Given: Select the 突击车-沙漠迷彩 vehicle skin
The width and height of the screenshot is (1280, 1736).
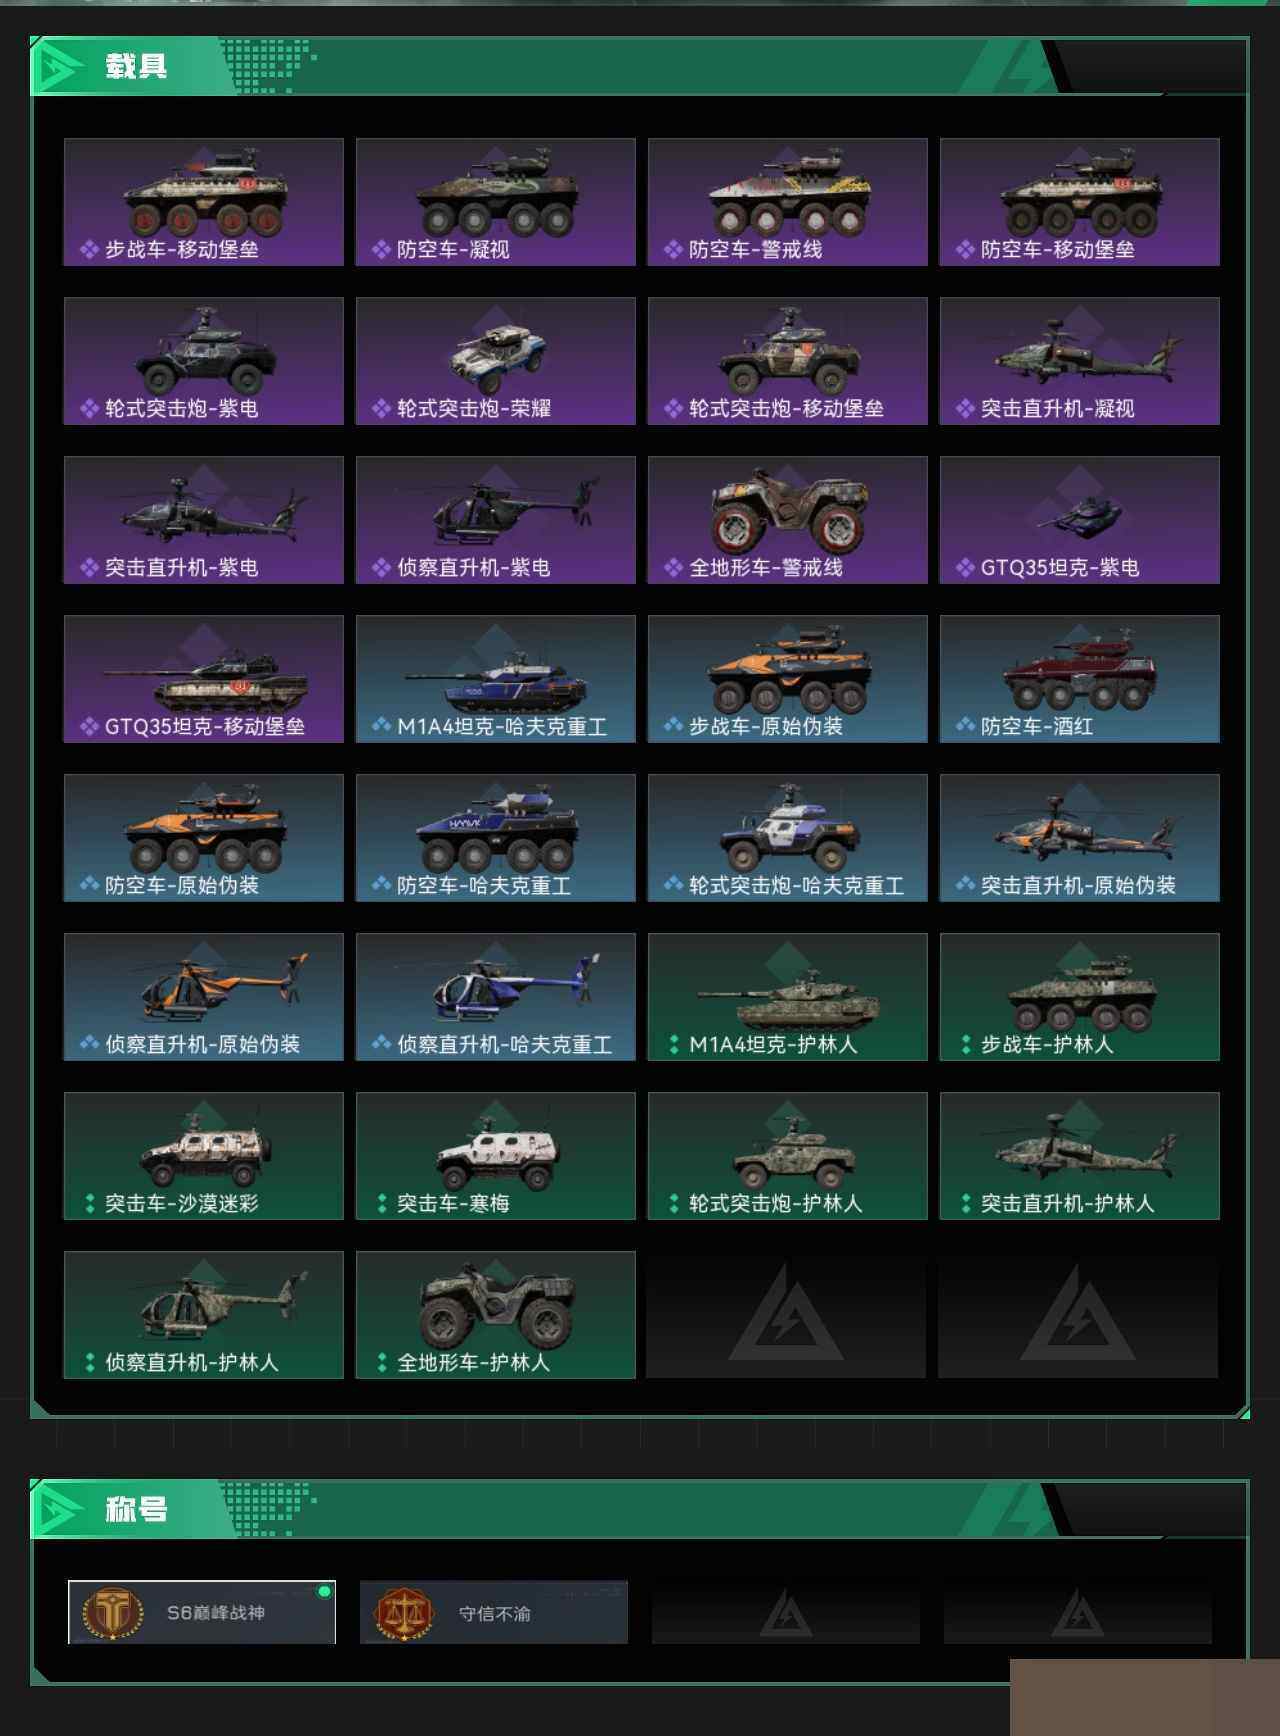Looking at the screenshot, I should click(x=204, y=1156).
